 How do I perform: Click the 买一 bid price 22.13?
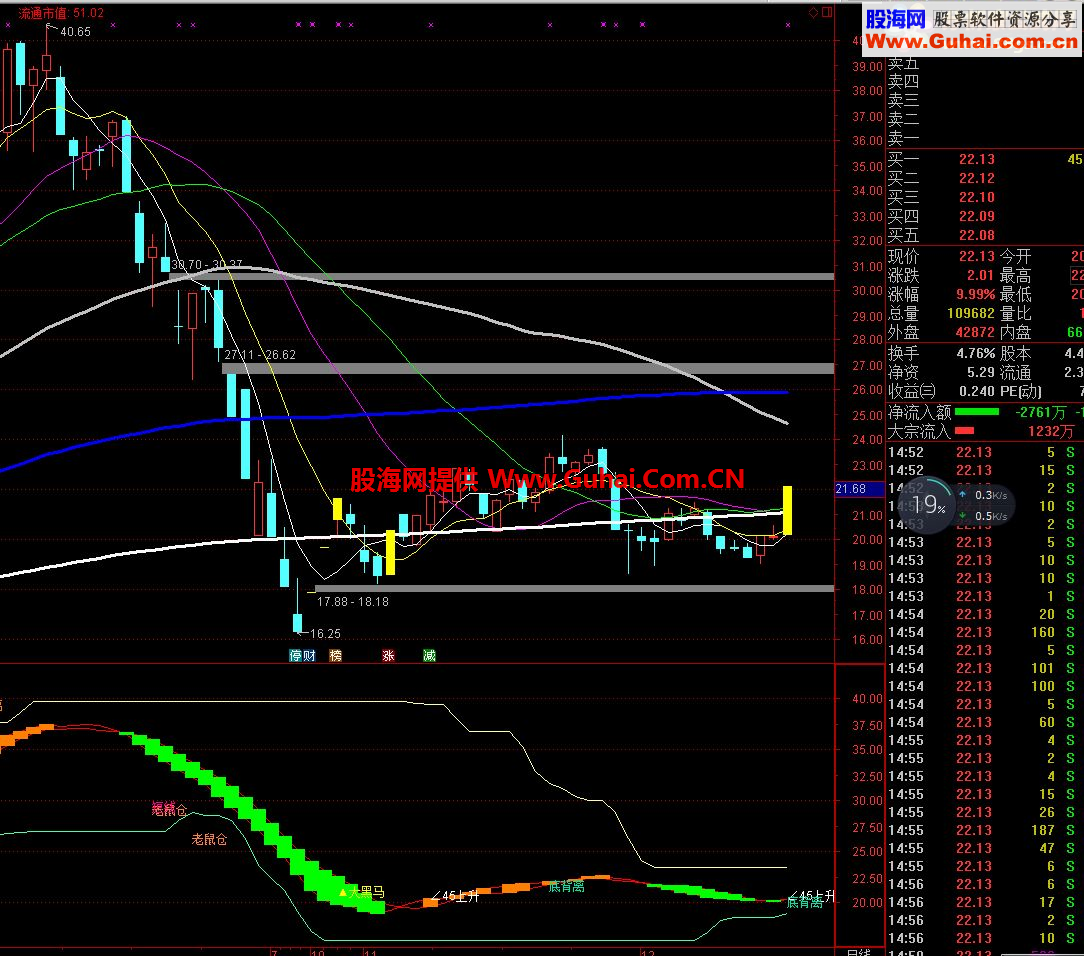(976, 160)
